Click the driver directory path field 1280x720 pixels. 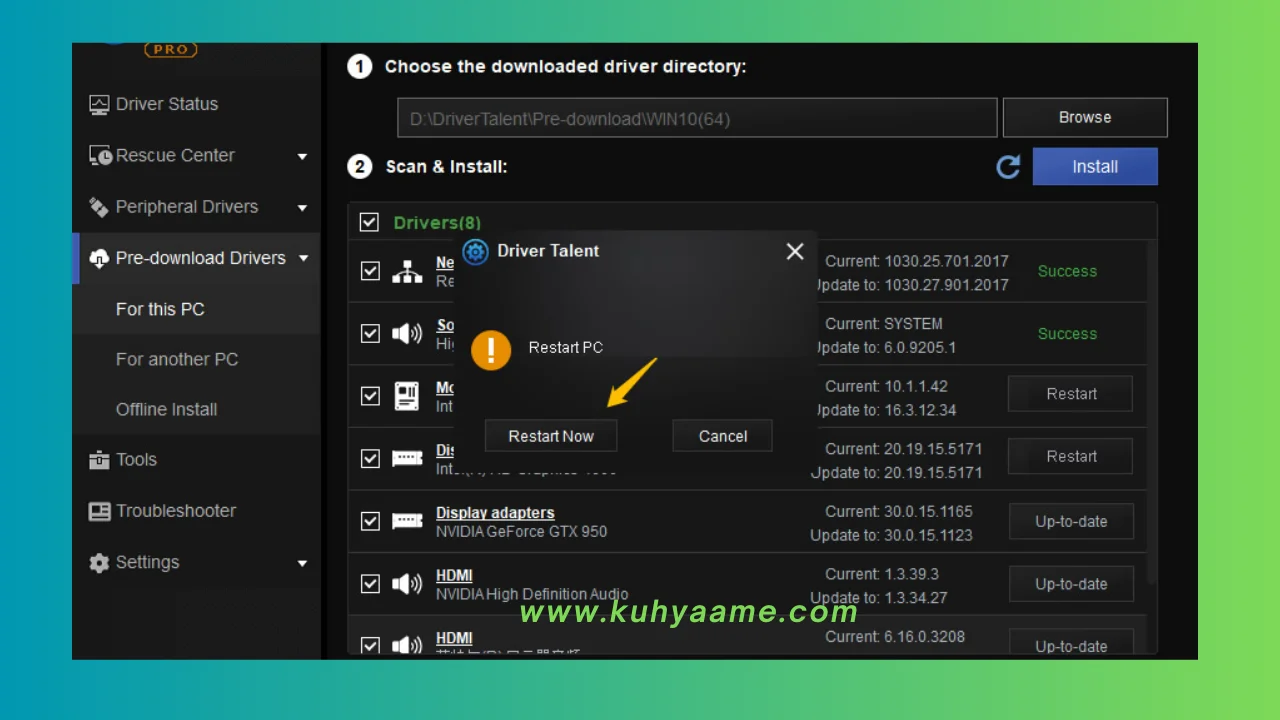697,118
